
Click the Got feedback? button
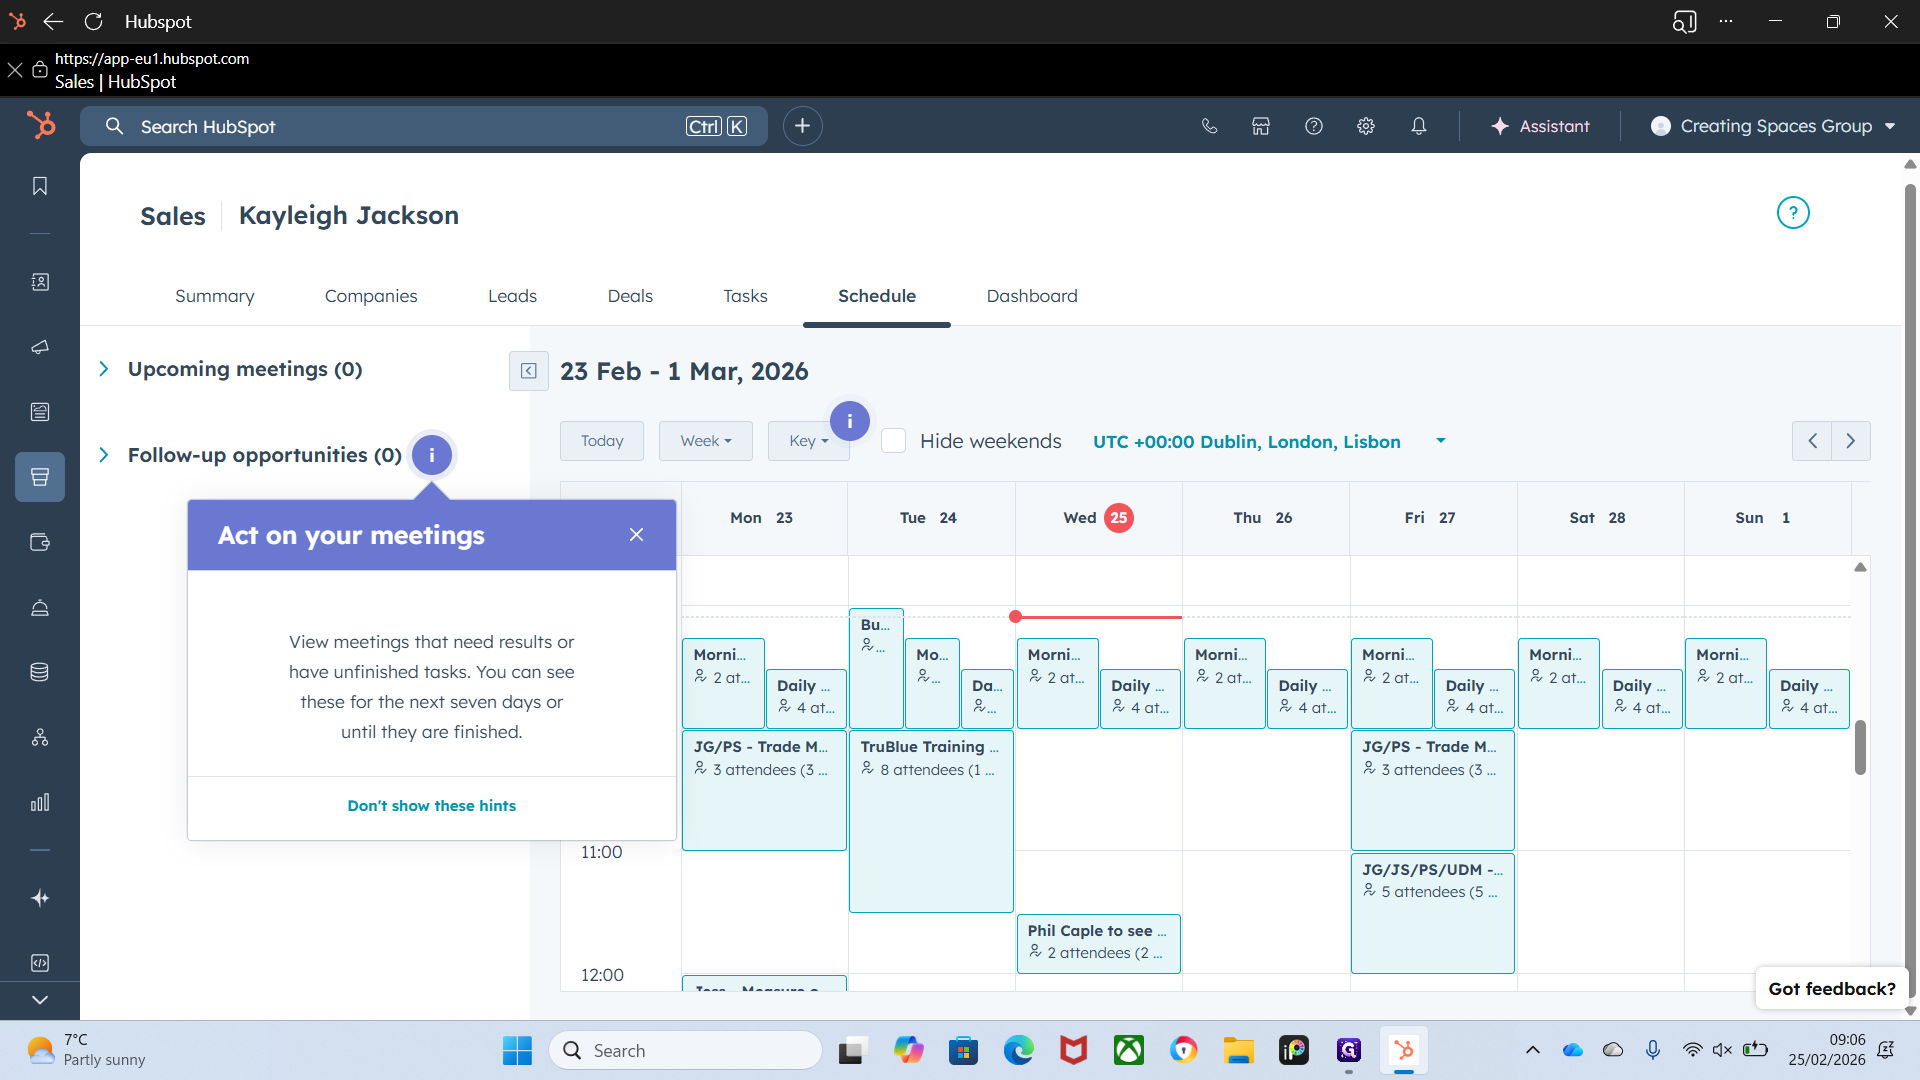tap(1832, 989)
